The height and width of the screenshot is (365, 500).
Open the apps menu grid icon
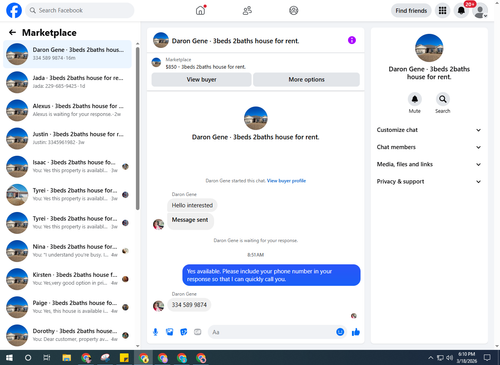(442, 10)
